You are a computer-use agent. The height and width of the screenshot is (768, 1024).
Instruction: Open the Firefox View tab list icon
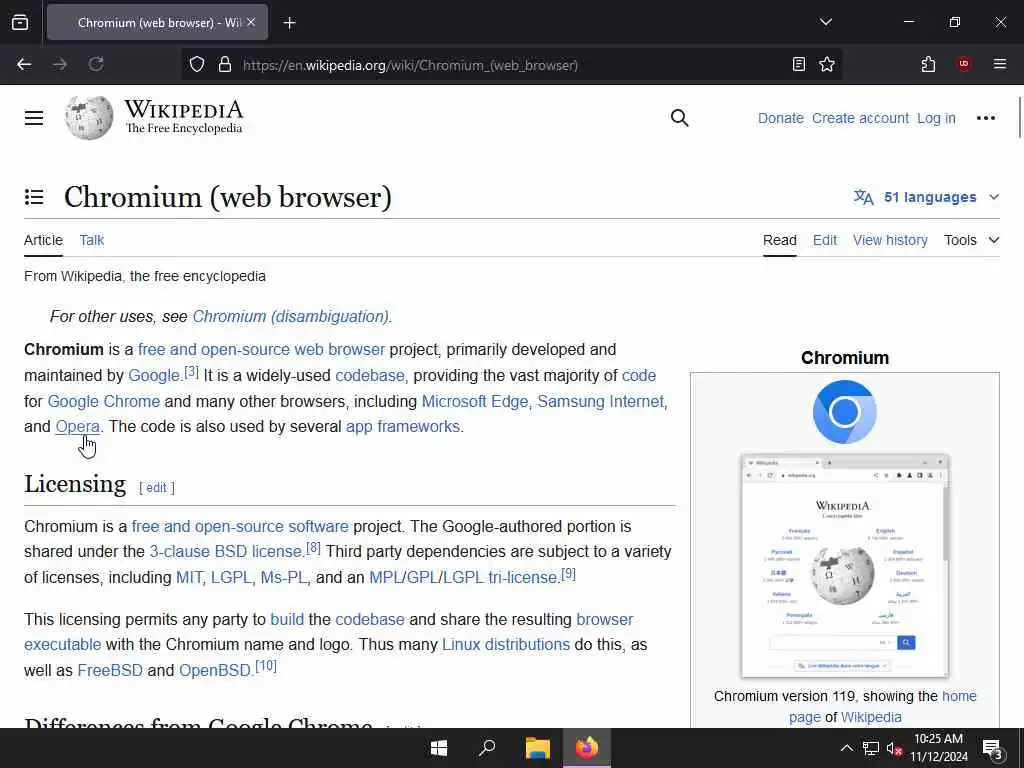pyautogui.click(x=20, y=22)
